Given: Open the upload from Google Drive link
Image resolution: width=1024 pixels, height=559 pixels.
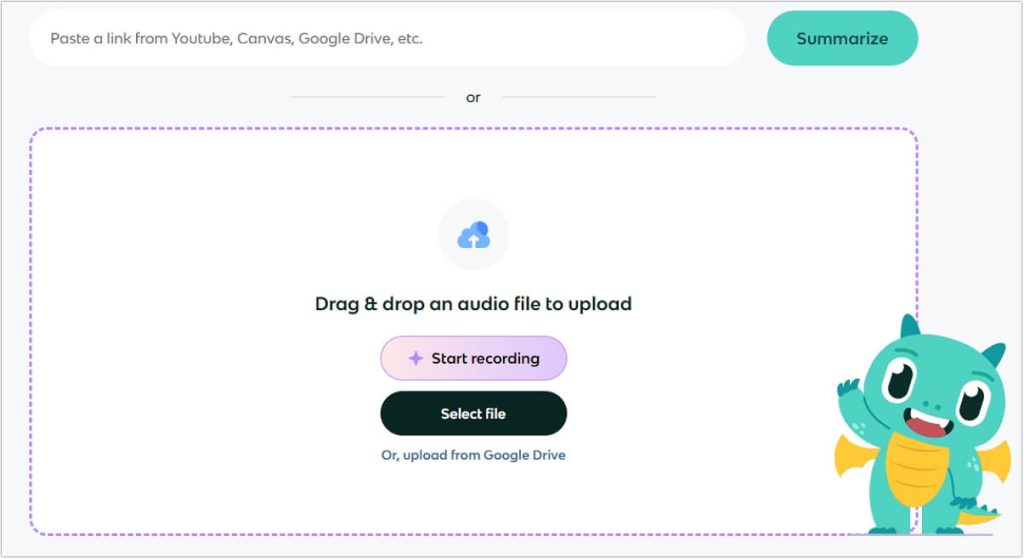Looking at the screenshot, I should click(x=473, y=455).
